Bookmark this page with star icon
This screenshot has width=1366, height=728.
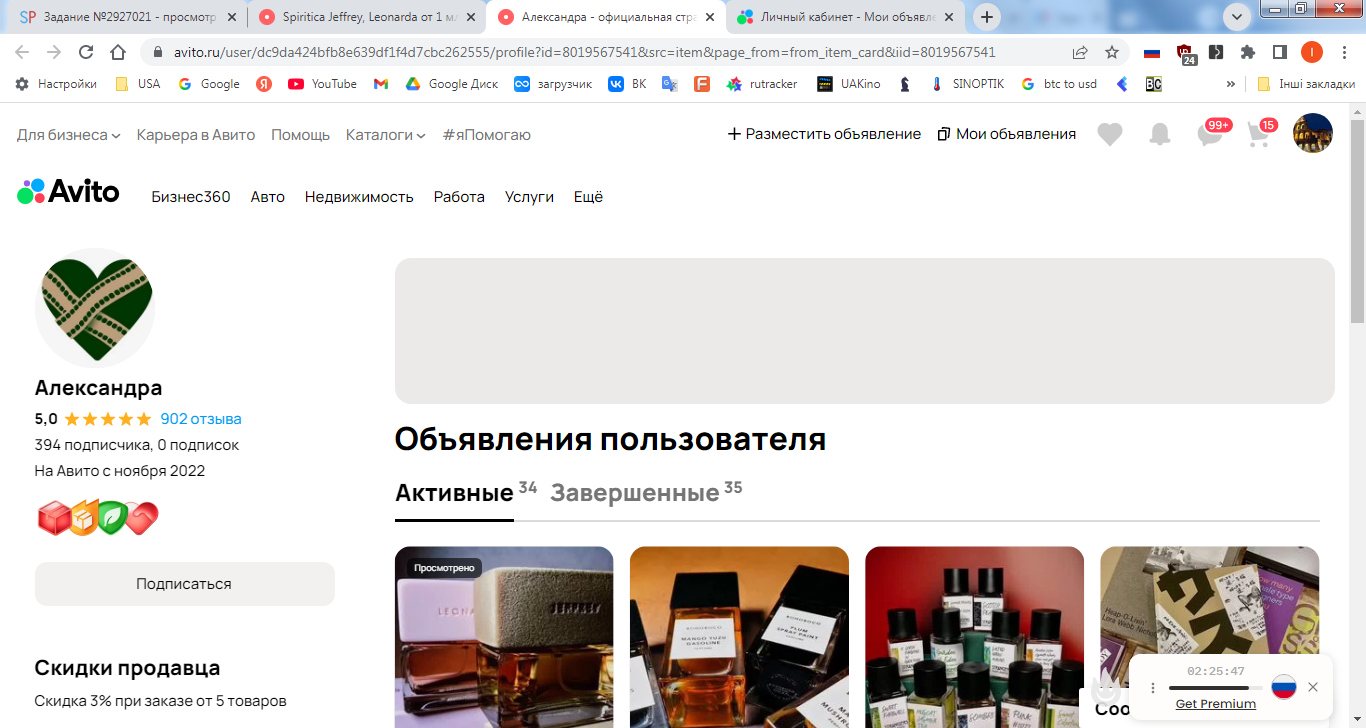point(1112,52)
